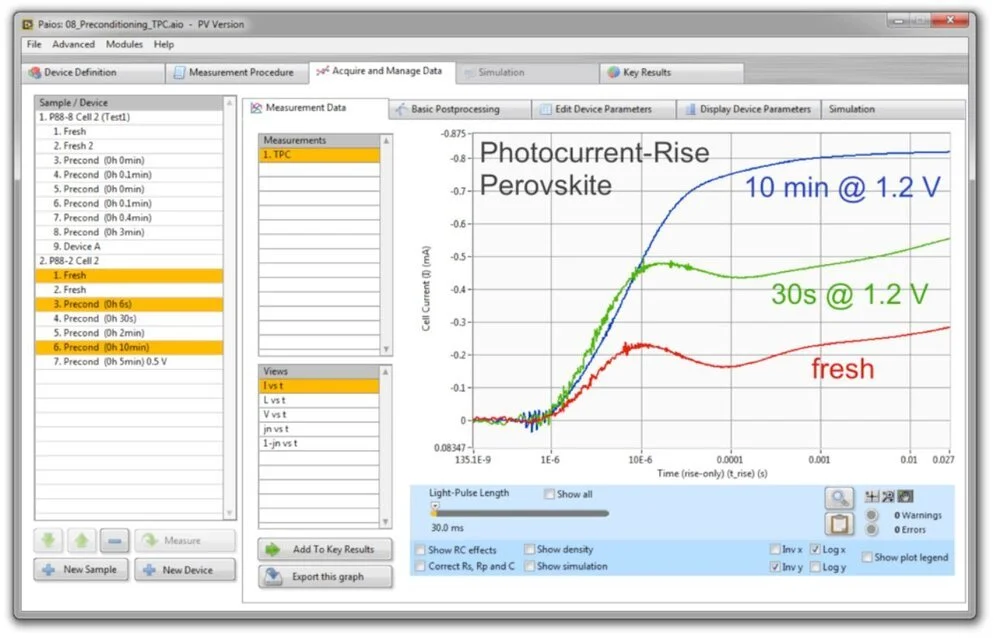Screen dimensions: 1000x638
Task: Open the Display Device Parameters sub-tab
Action: click(748, 109)
